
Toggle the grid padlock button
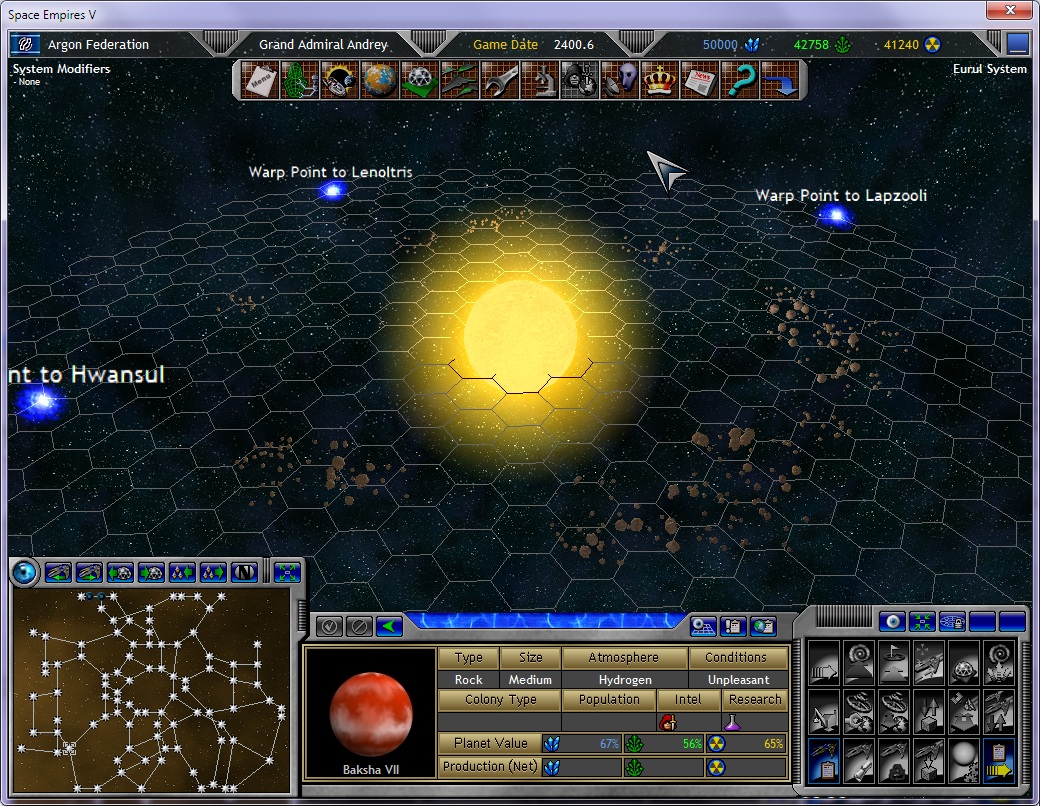pyautogui.click(x=952, y=622)
